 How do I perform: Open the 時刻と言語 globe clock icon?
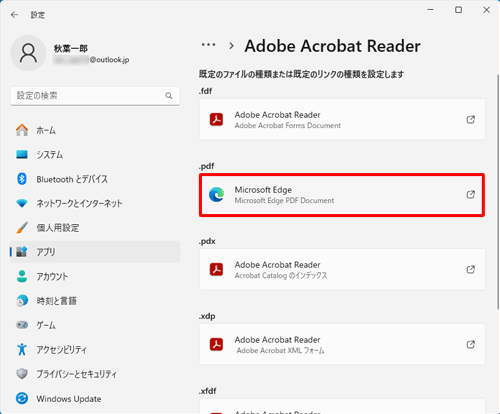click(22, 301)
